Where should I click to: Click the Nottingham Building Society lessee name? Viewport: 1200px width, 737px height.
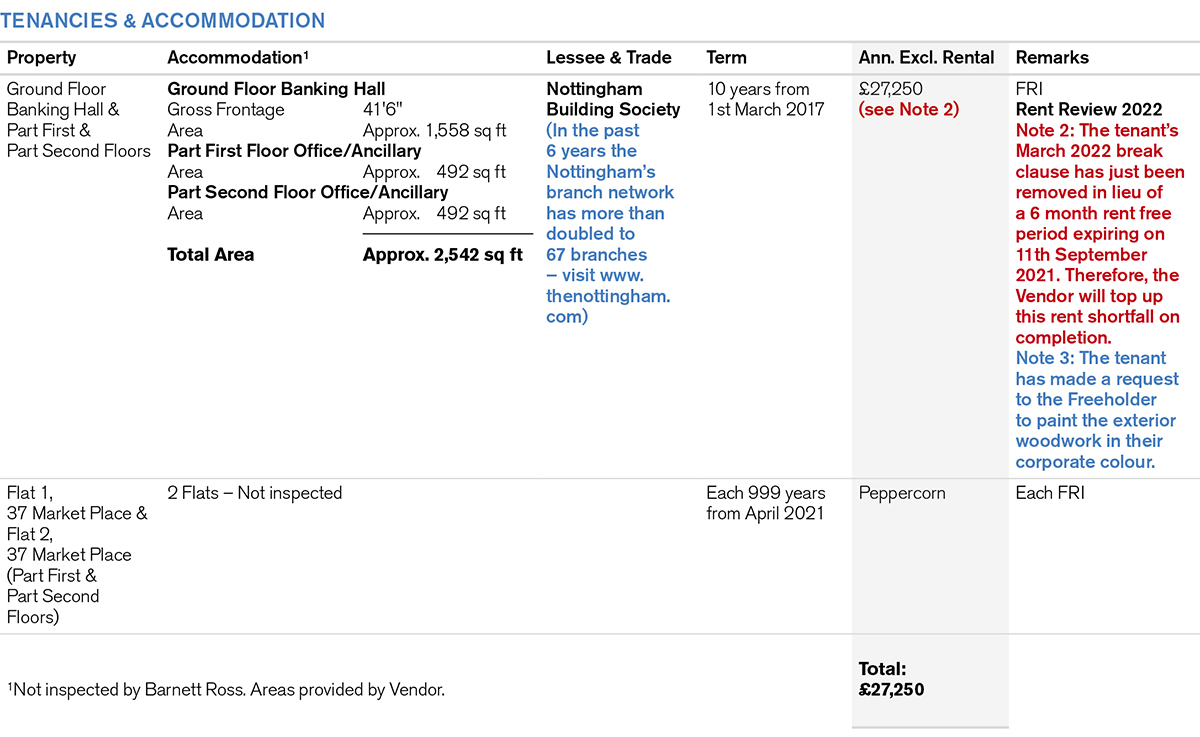point(612,99)
